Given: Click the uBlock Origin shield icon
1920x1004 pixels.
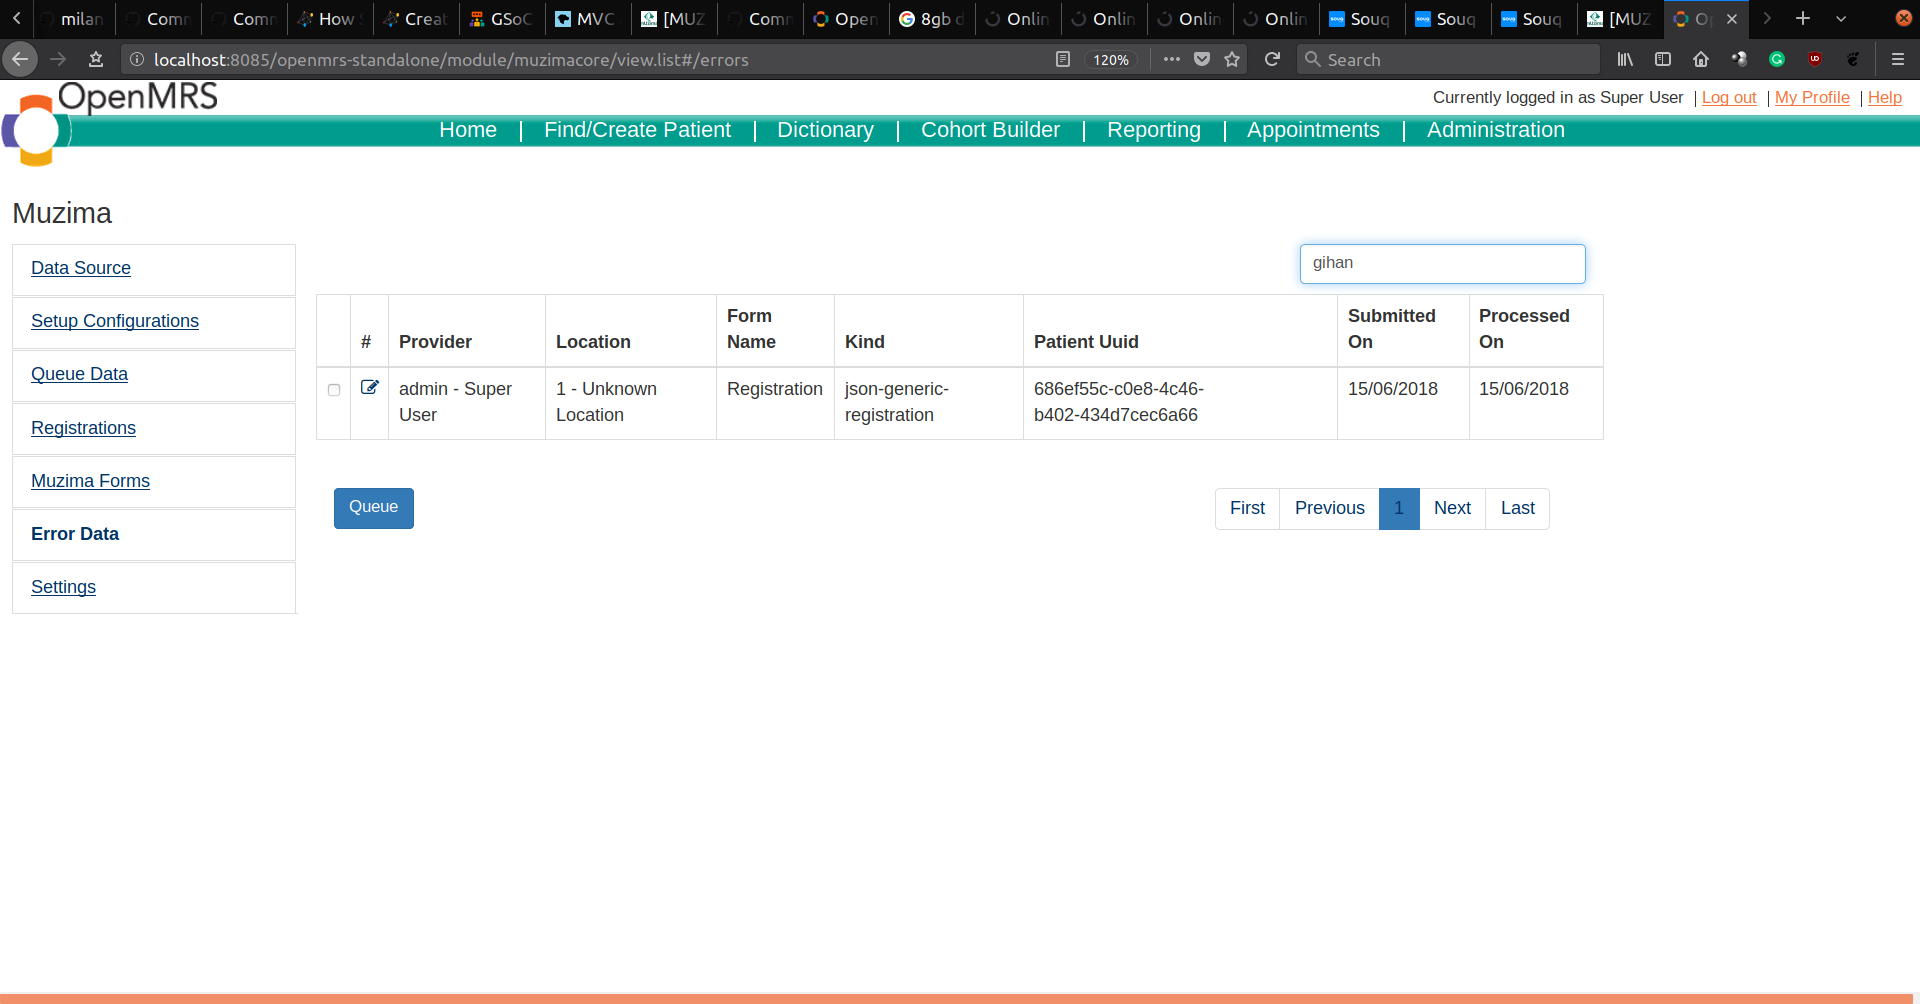Looking at the screenshot, I should coord(1815,59).
